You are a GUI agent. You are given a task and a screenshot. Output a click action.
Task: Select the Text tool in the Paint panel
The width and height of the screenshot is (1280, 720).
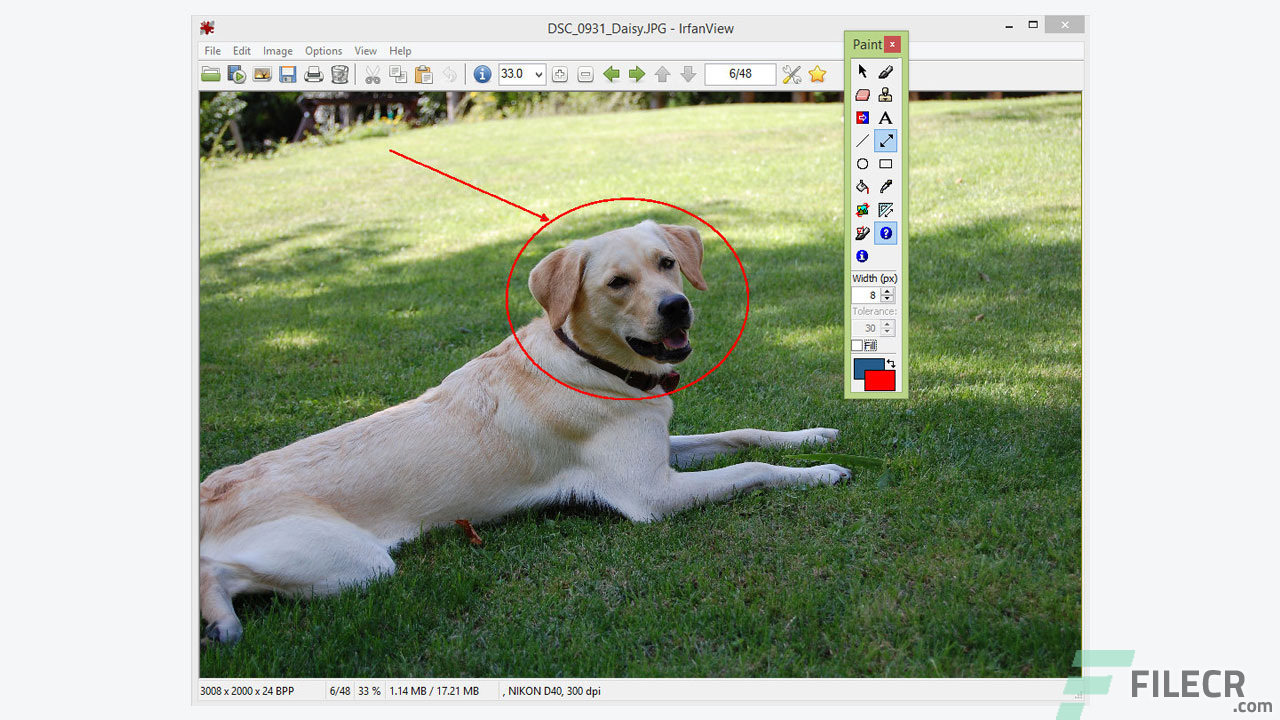click(x=885, y=118)
